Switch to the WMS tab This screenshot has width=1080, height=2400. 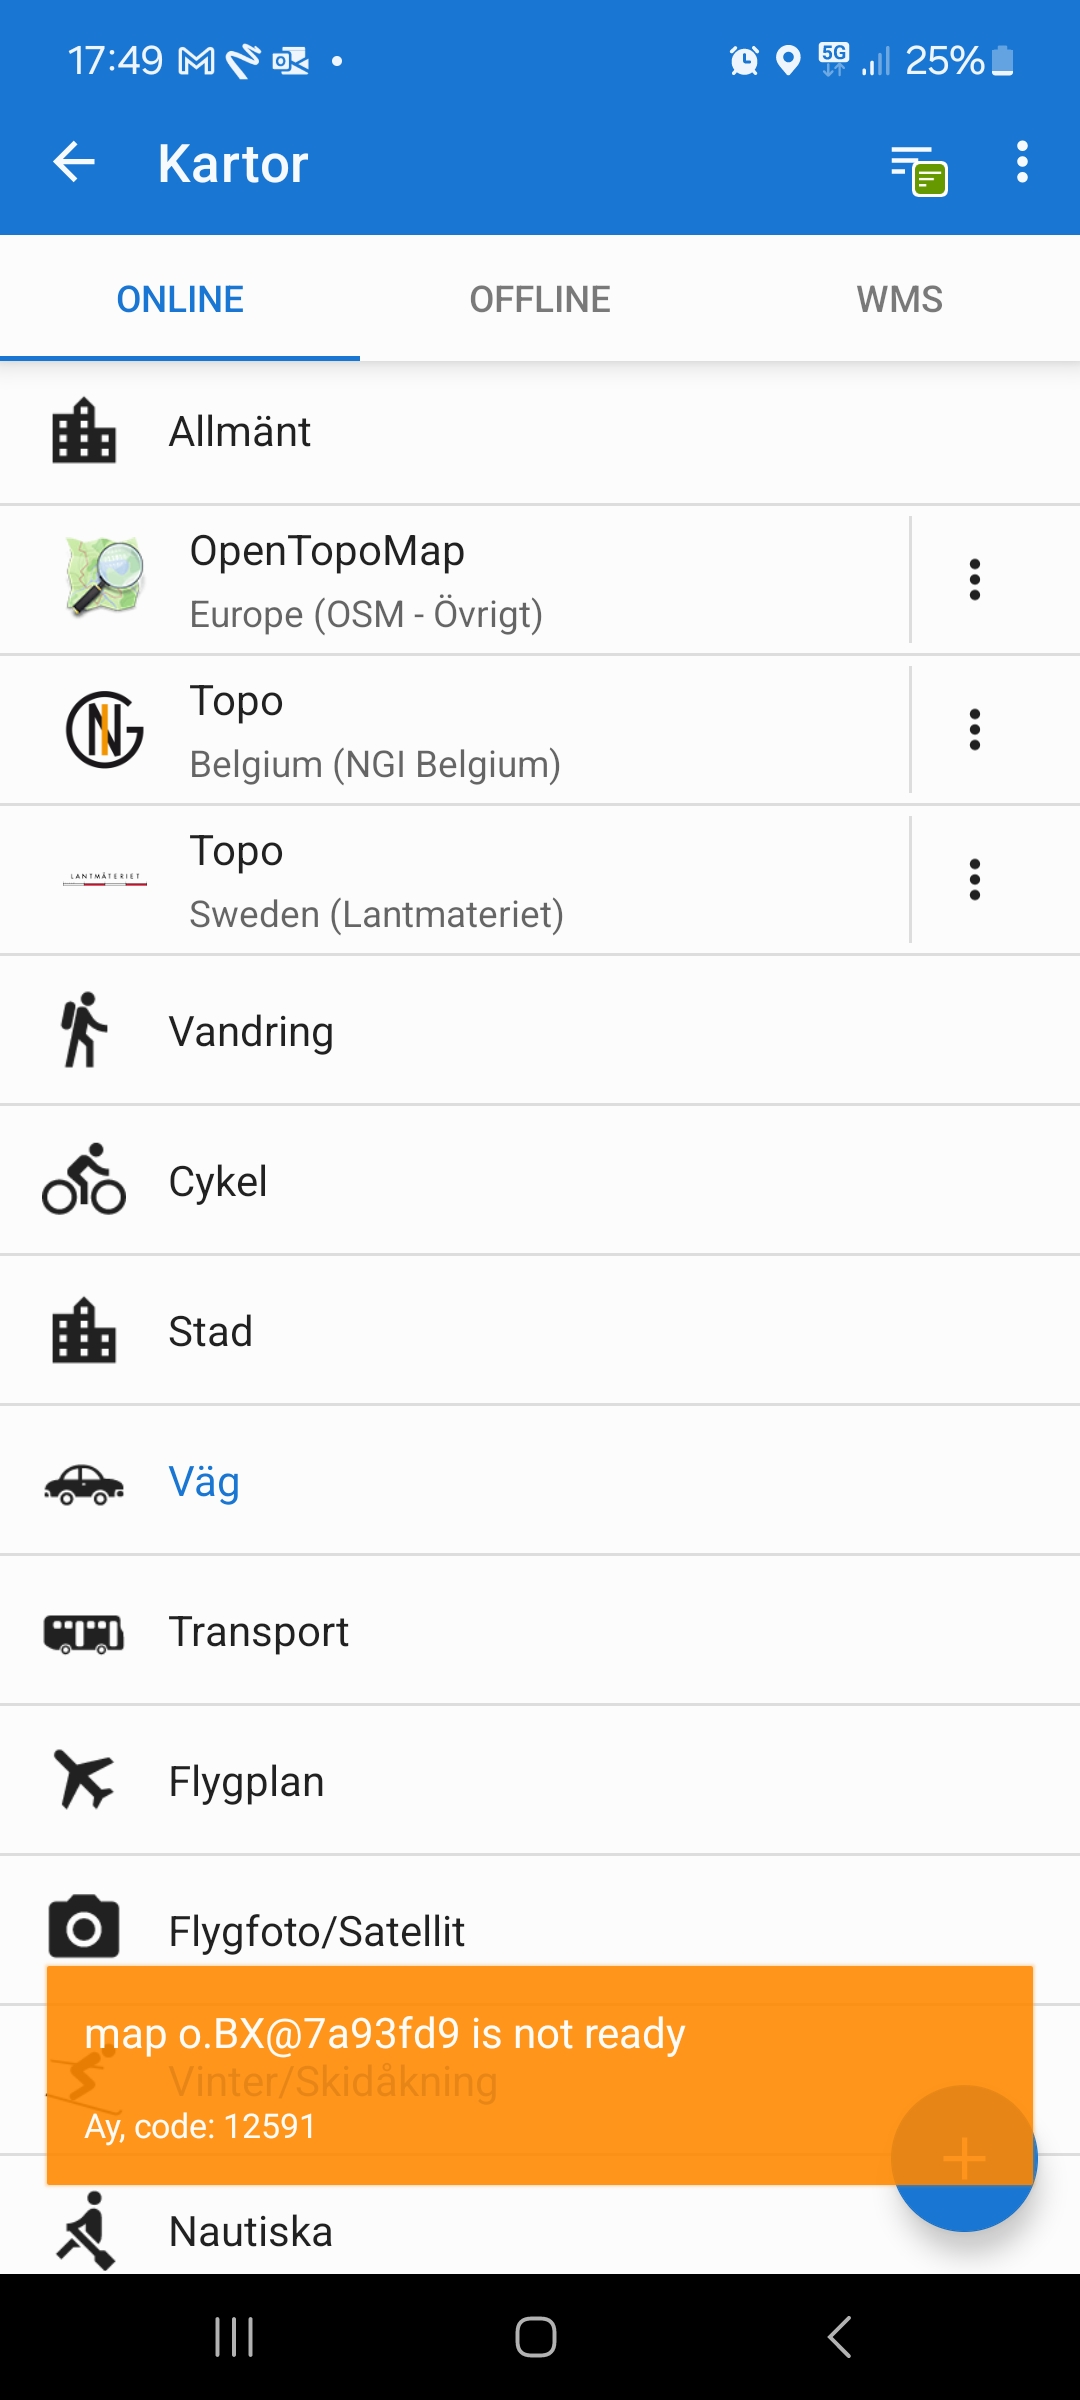tap(899, 299)
